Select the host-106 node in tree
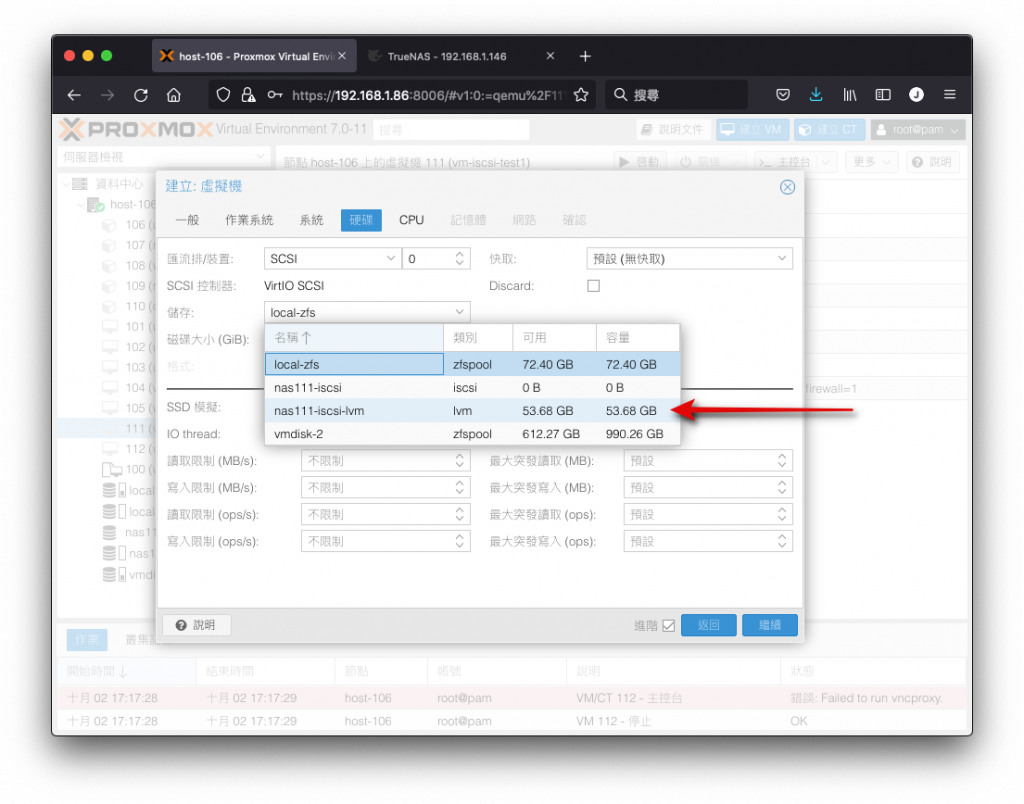Screen dimensions: 1024x804 pos(122,204)
